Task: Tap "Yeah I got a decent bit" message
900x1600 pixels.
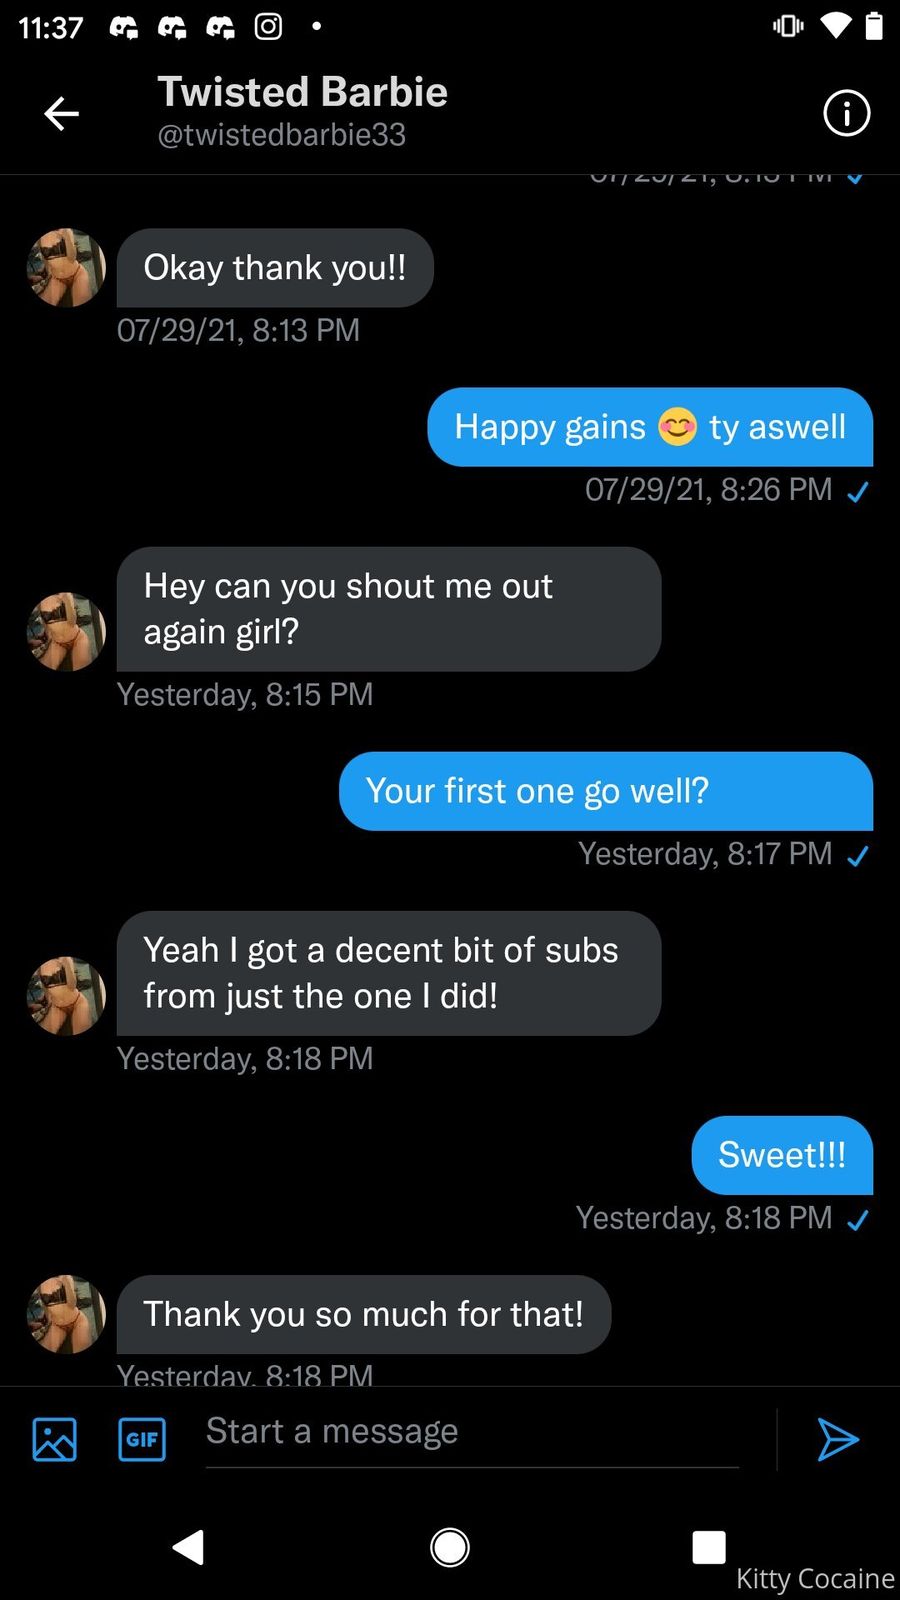Action: [x=388, y=973]
